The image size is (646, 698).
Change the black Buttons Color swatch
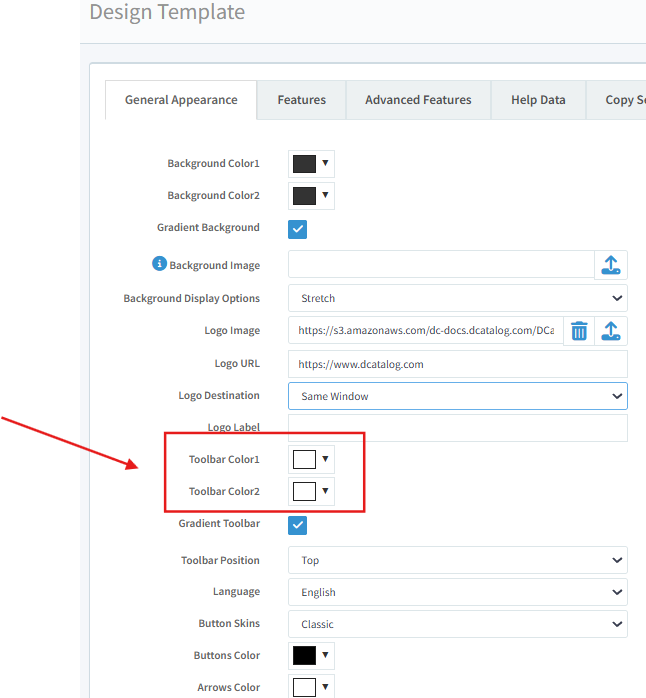(311, 656)
